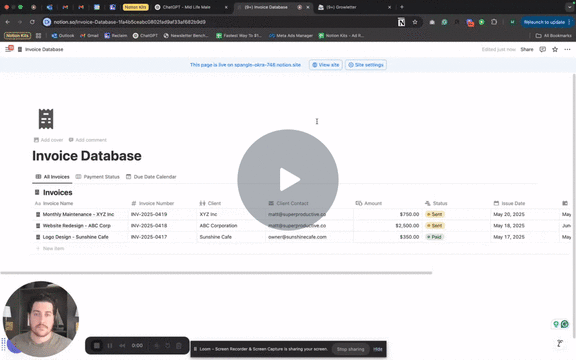Open the Website Redesign - ABC Corp row
The image size is (576, 360).
coord(76,226)
